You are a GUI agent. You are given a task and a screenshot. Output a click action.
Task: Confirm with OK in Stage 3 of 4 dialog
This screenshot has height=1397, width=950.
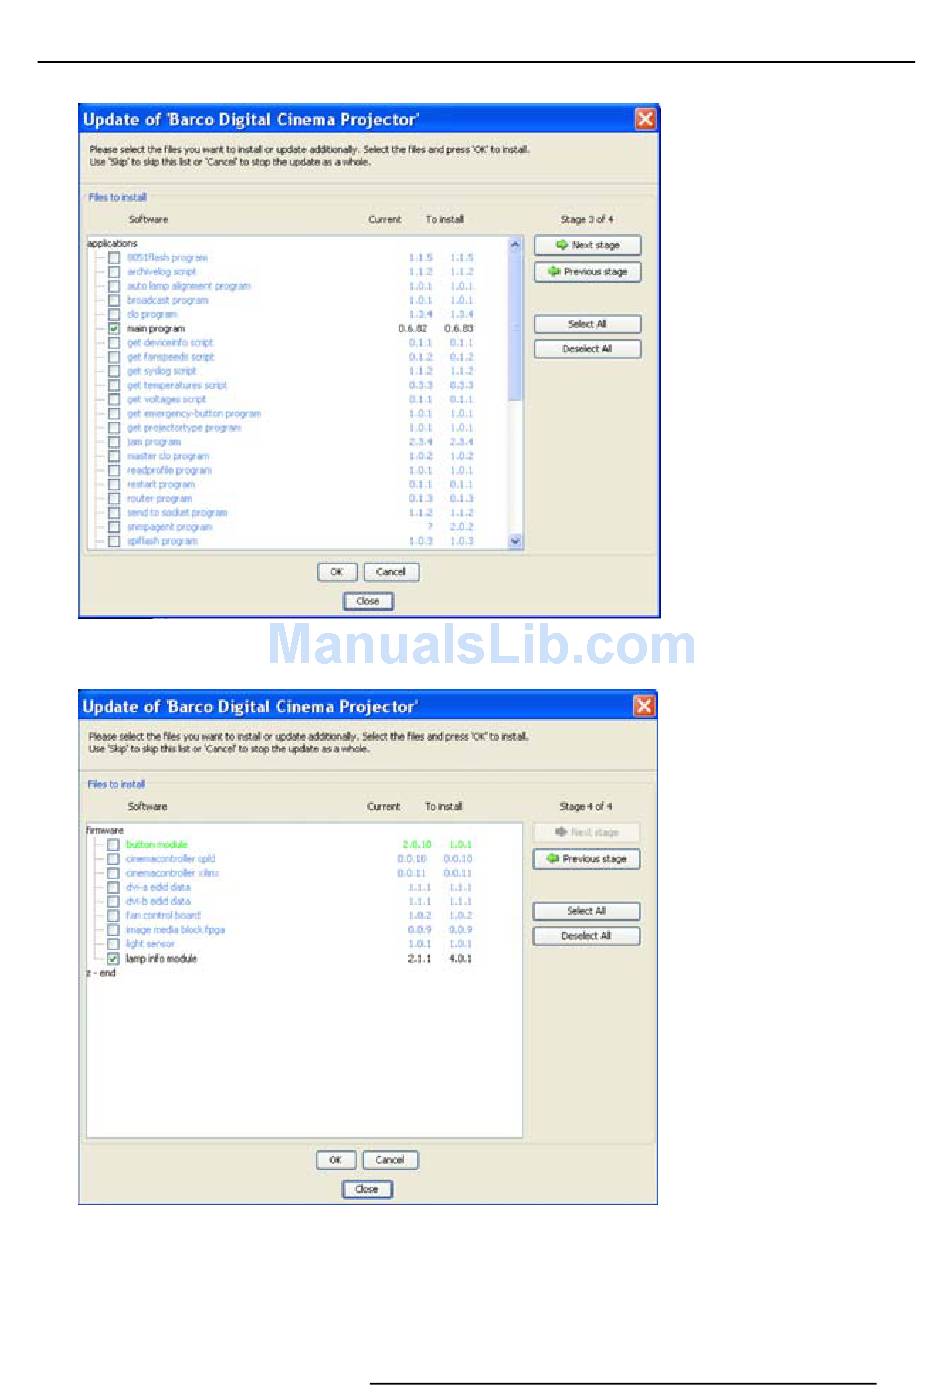pos(337,572)
